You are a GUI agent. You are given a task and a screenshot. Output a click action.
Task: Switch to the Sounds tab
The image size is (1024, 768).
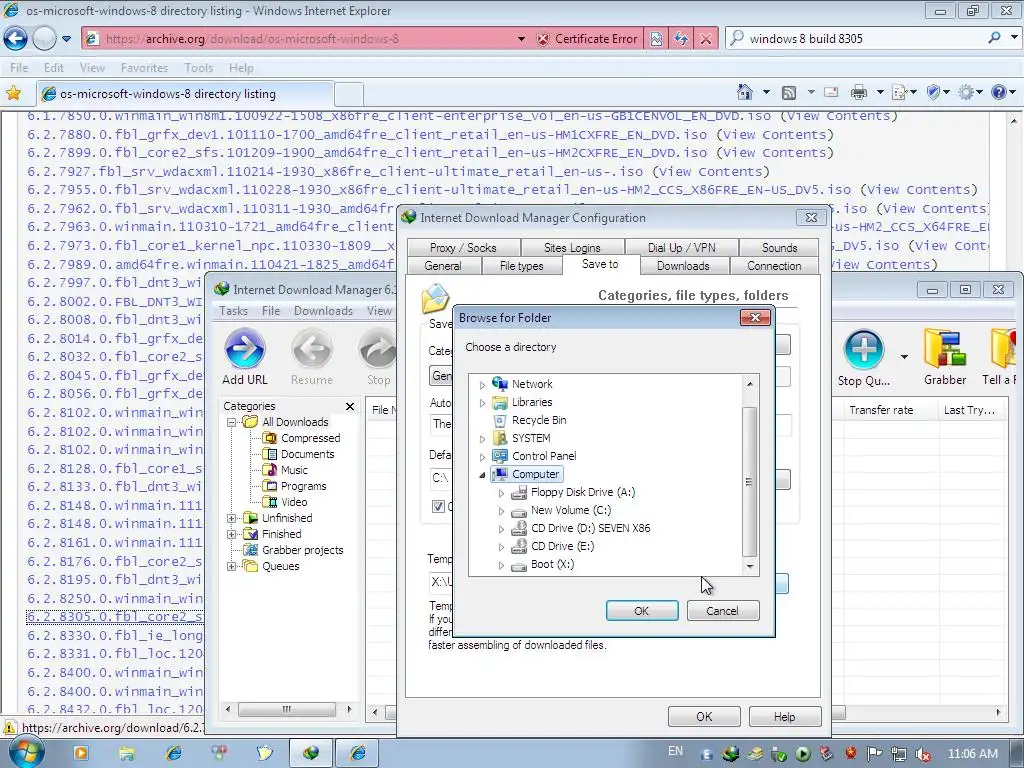click(x=779, y=248)
